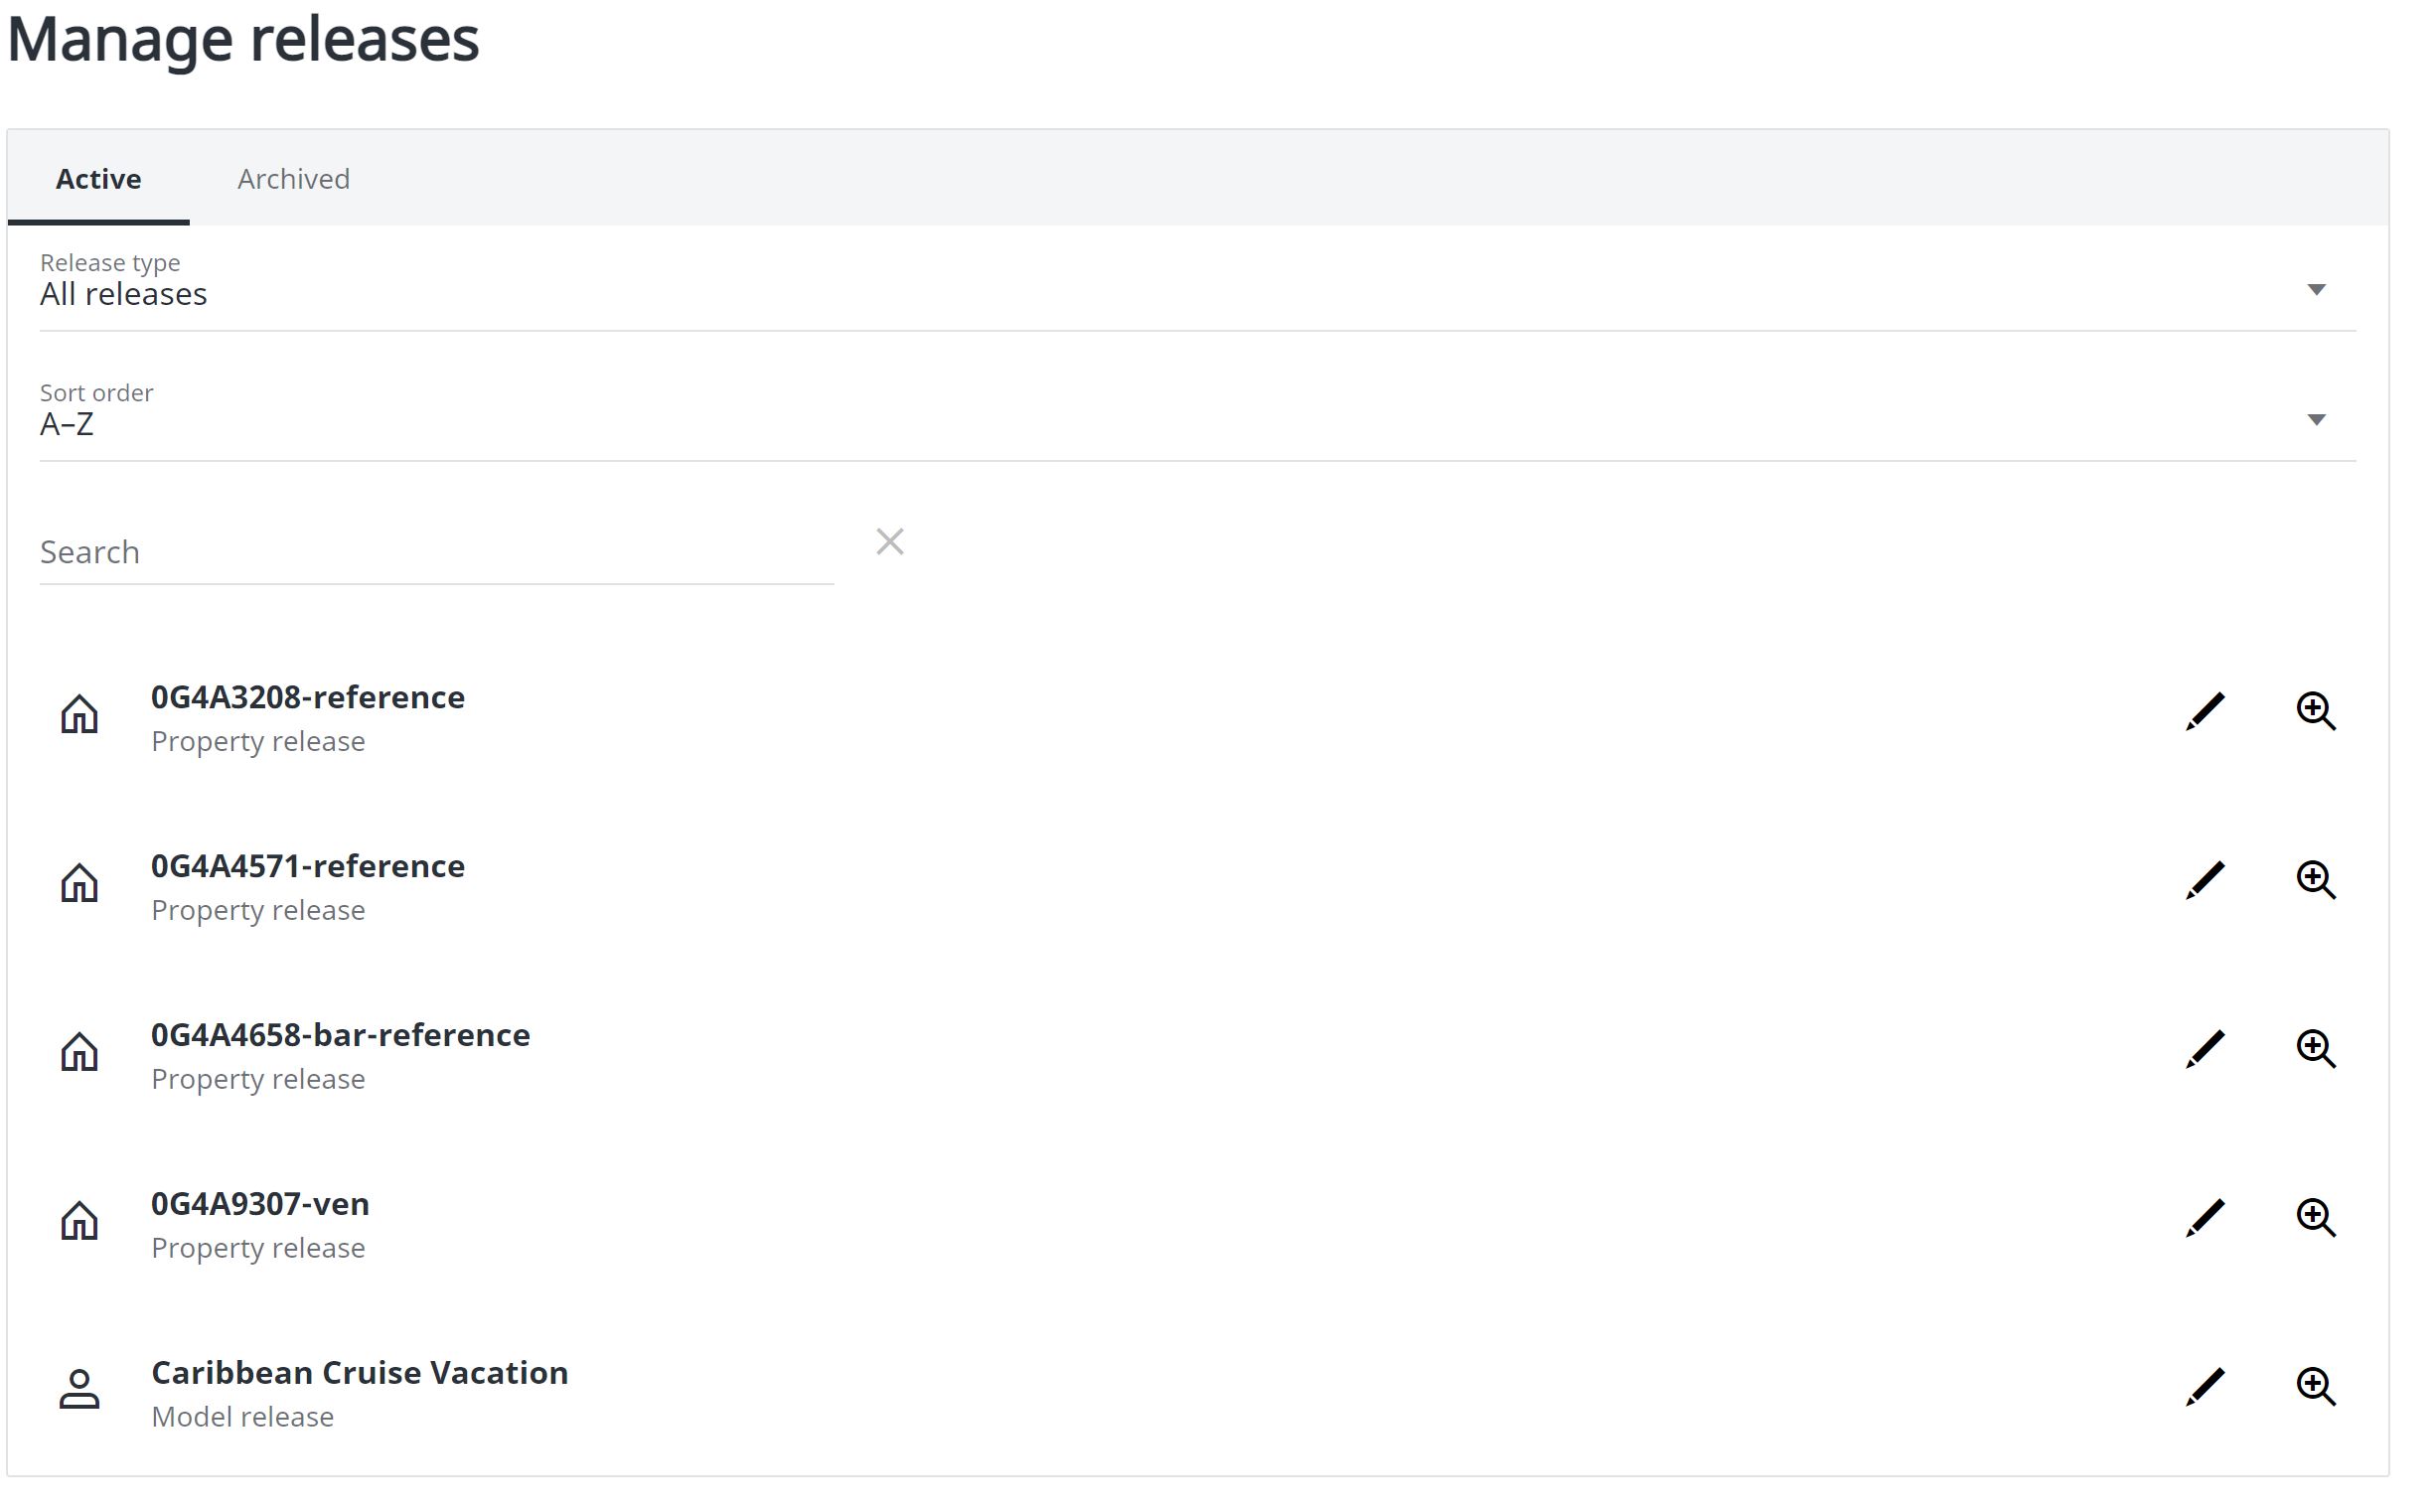Click the house icon beside 0G4A9307-ven

coord(80,1218)
